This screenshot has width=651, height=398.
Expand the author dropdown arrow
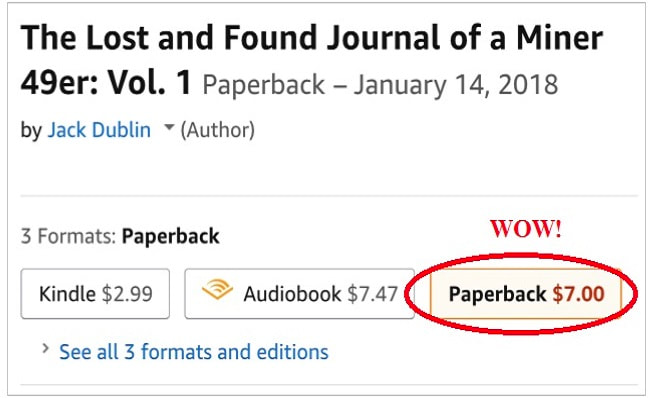point(169,127)
